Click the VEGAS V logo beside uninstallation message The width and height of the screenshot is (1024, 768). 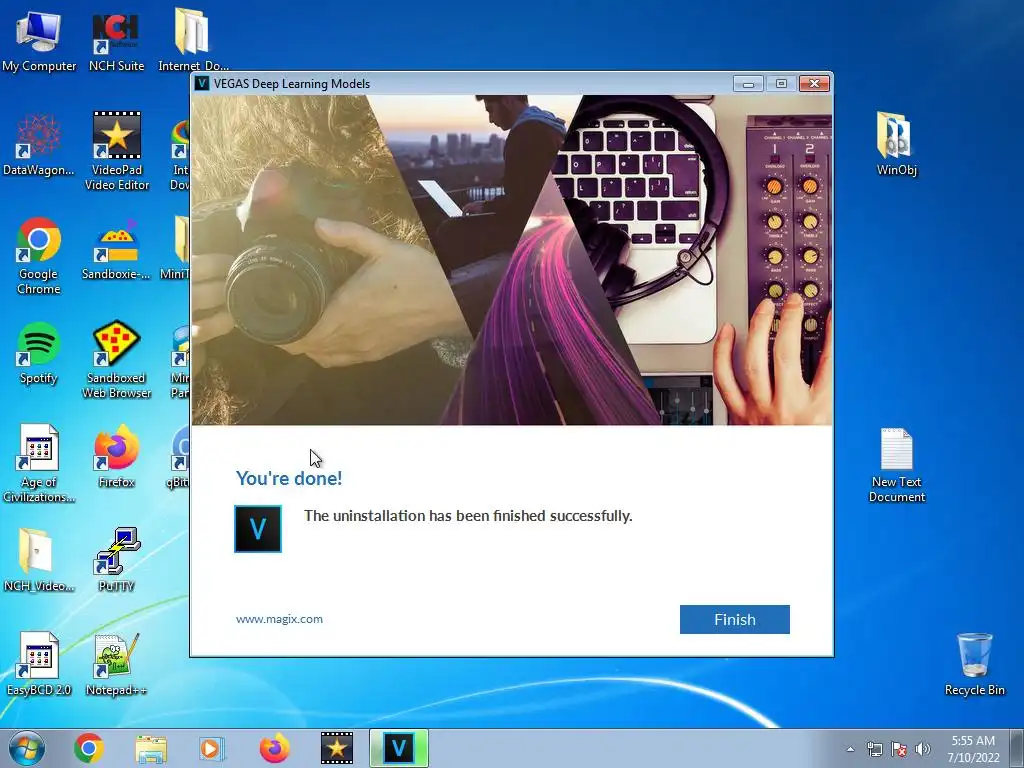click(258, 528)
